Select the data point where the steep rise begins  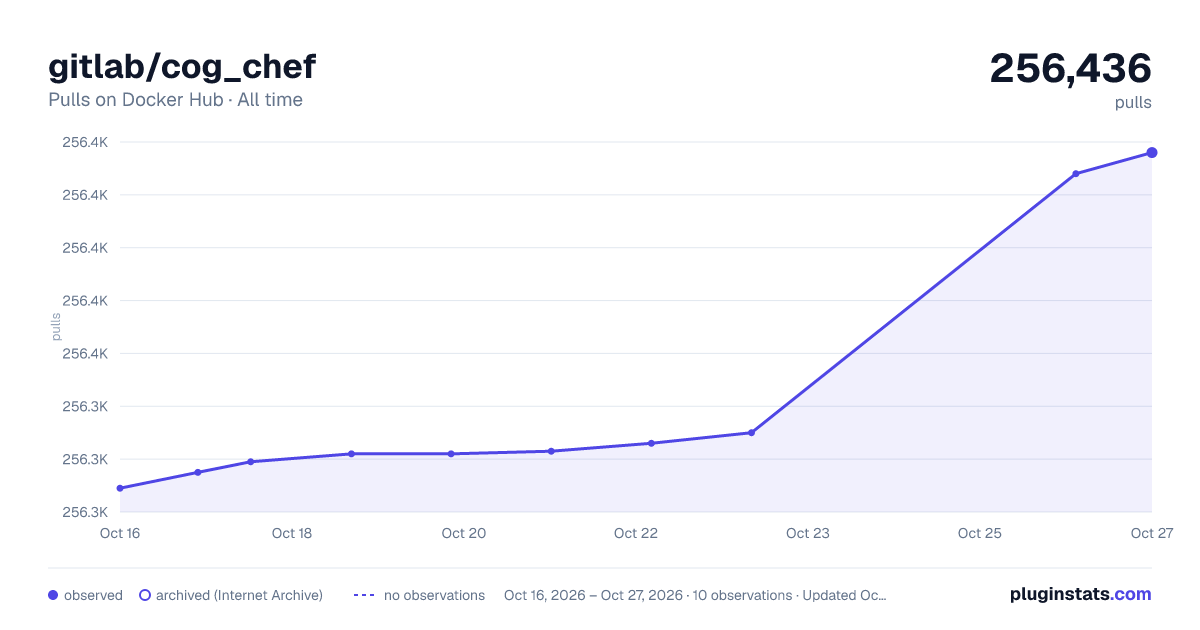[x=751, y=433]
